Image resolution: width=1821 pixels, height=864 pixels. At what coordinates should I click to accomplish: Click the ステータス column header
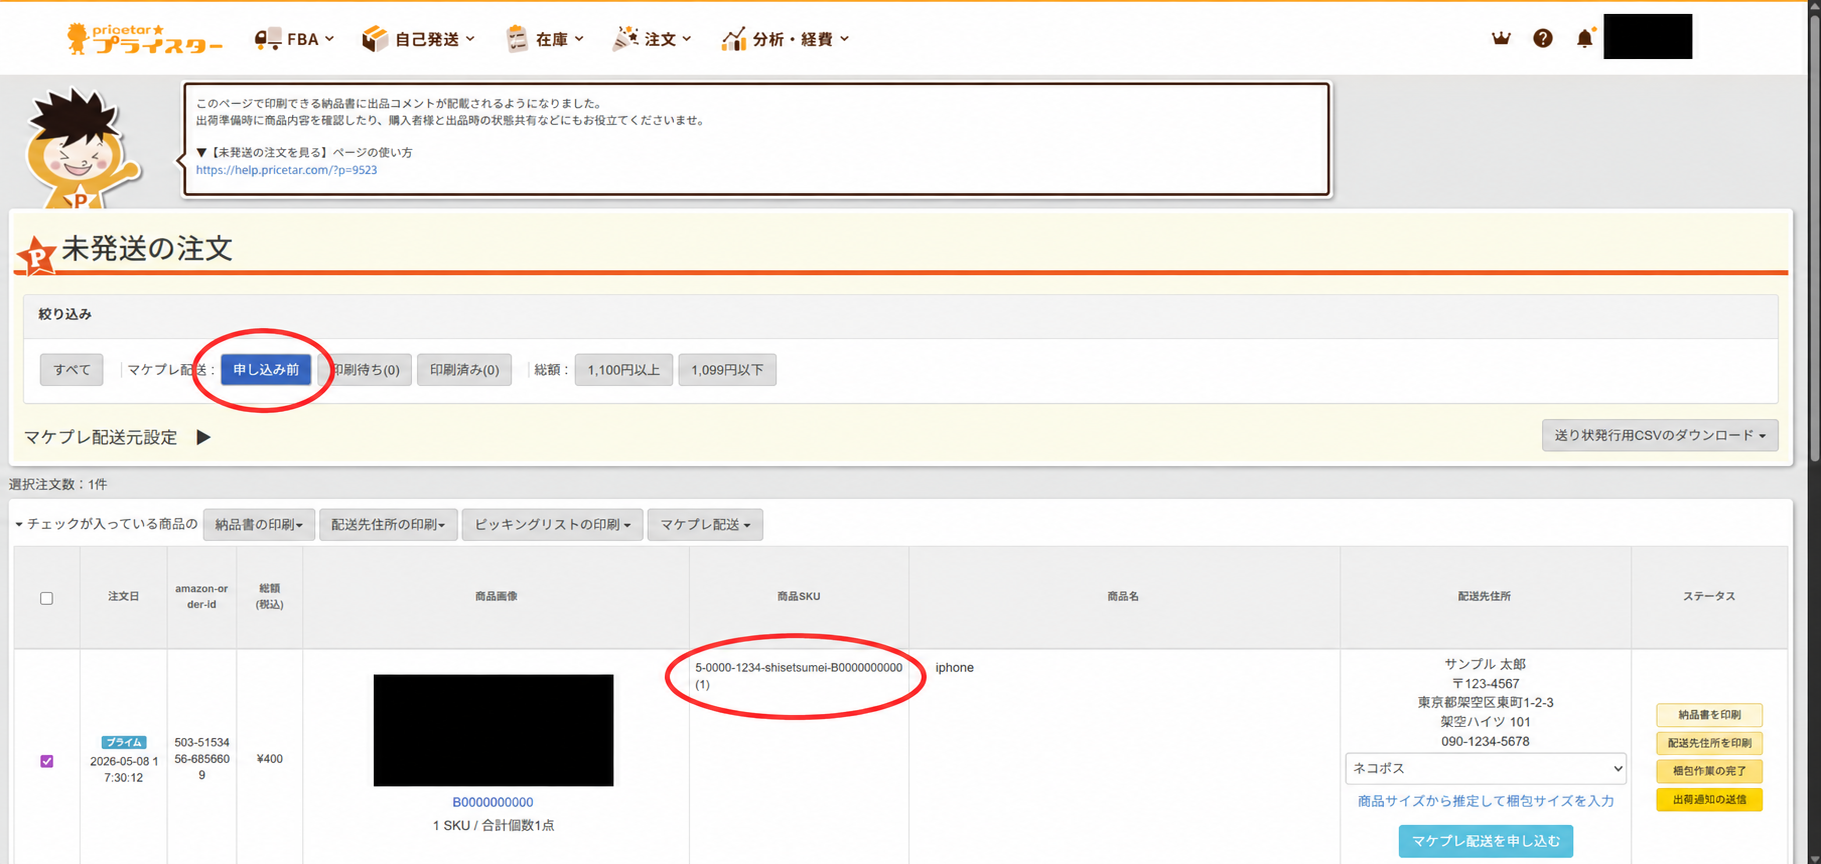(x=1709, y=597)
